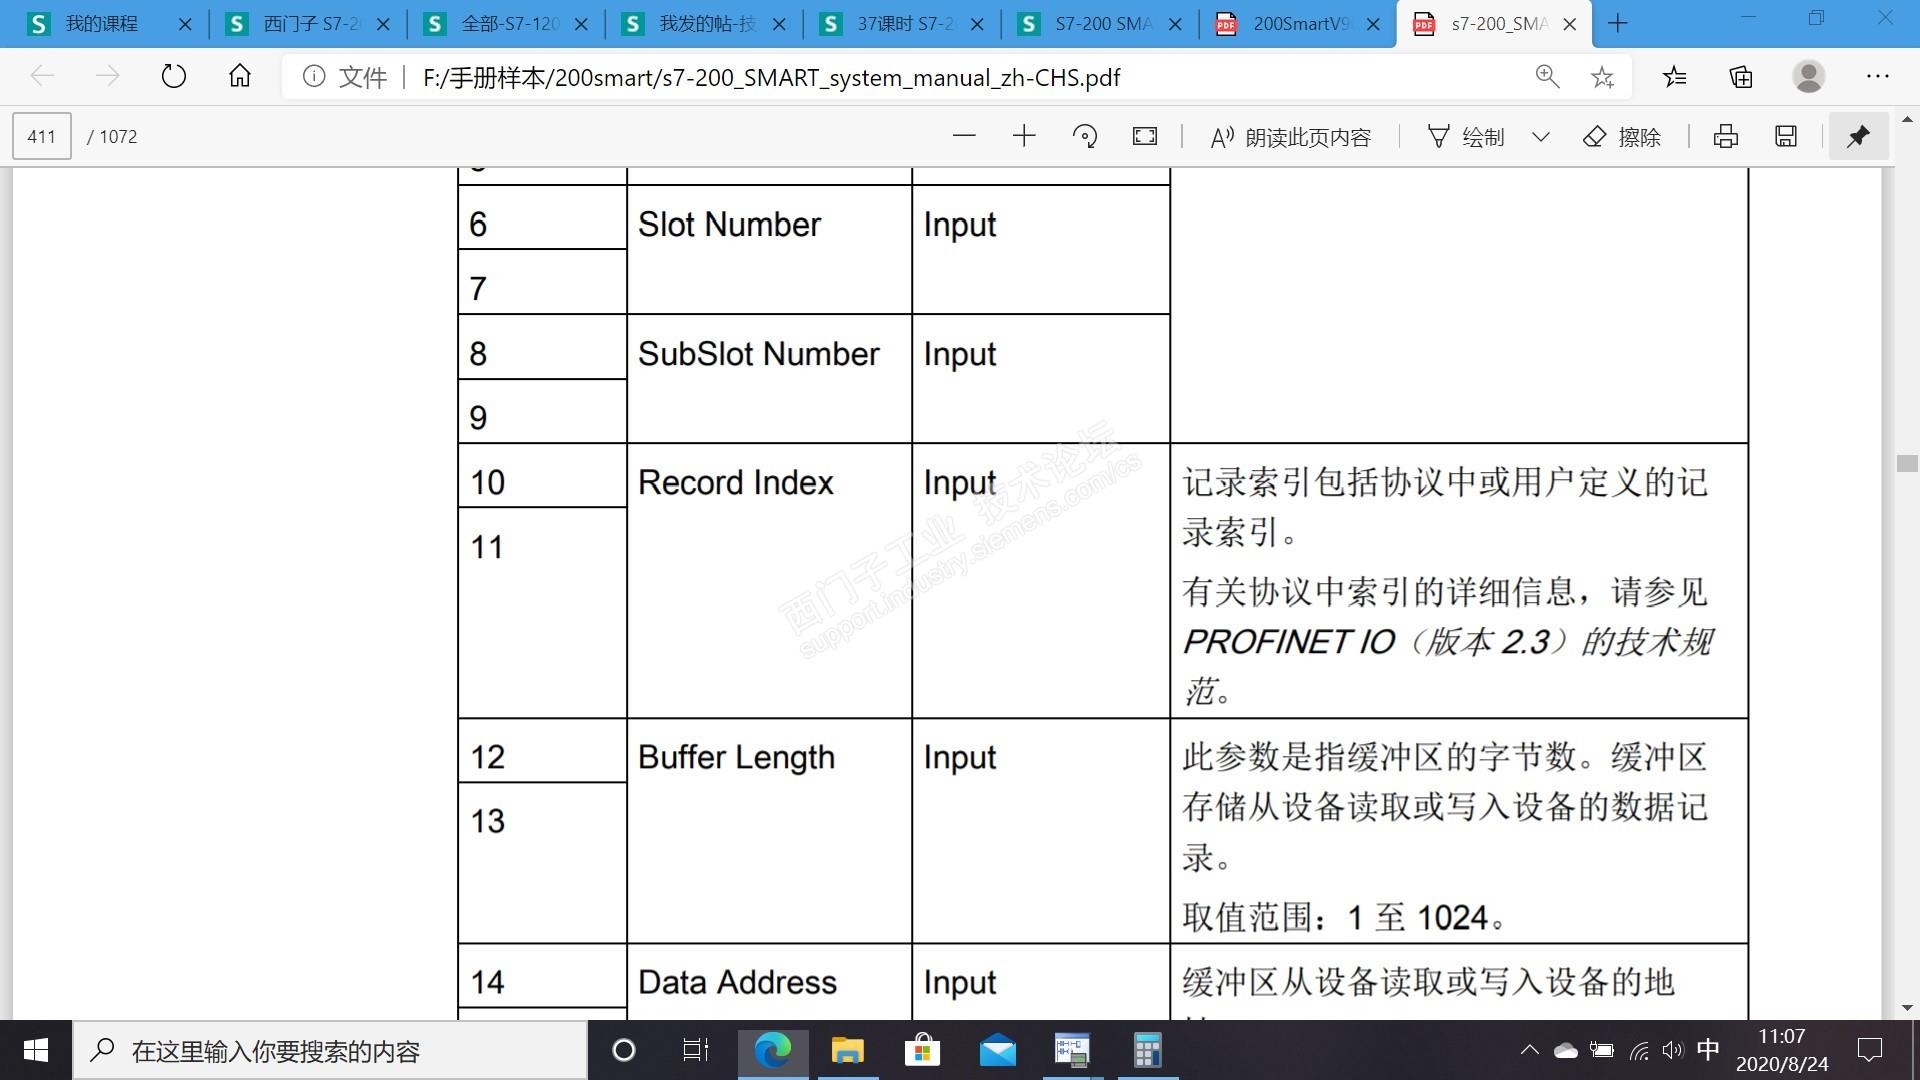The width and height of the screenshot is (1920, 1080).
Task: Click the vertical scrollbar thumb
Action: (x=1906, y=463)
